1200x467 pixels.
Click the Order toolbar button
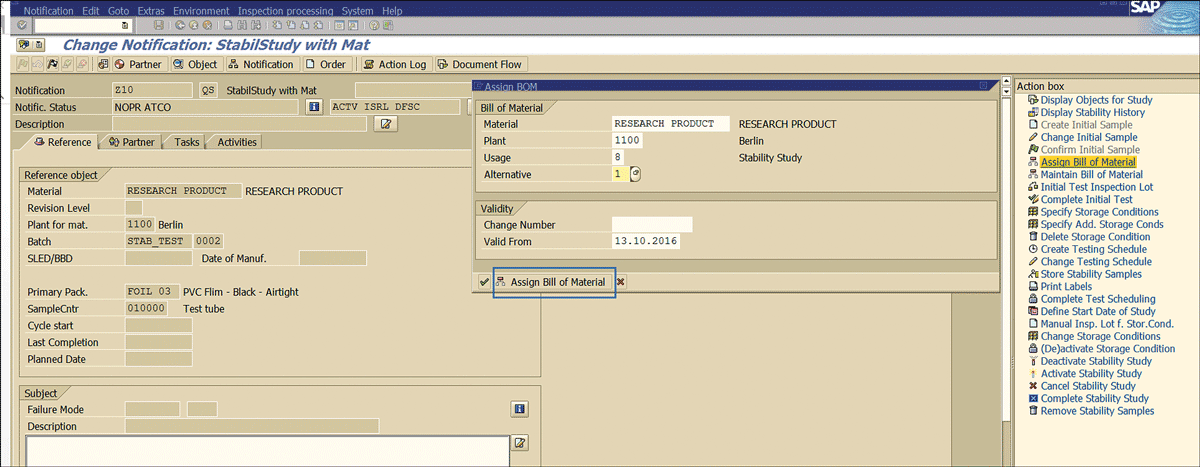[x=326, y=65]
